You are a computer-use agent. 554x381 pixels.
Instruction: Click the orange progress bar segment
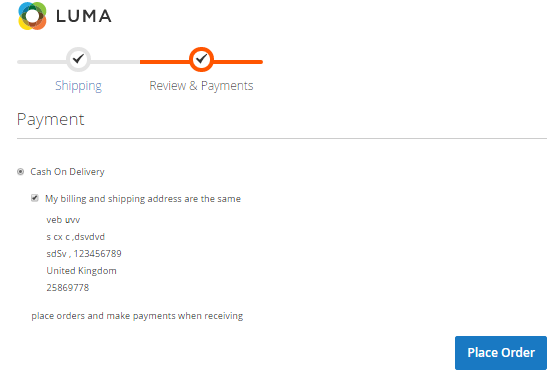coord(201,62)
